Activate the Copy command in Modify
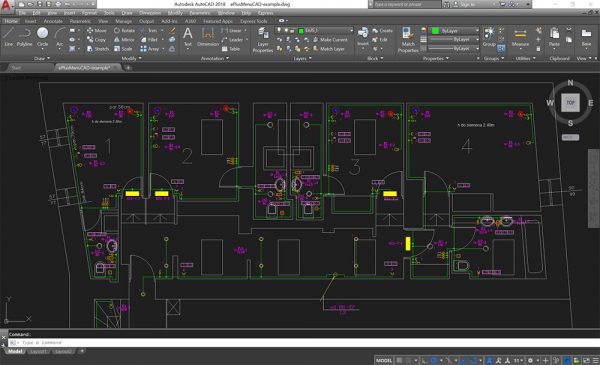Image resolution: width=600 pixels, height=365 pixels. pos(96,40)
